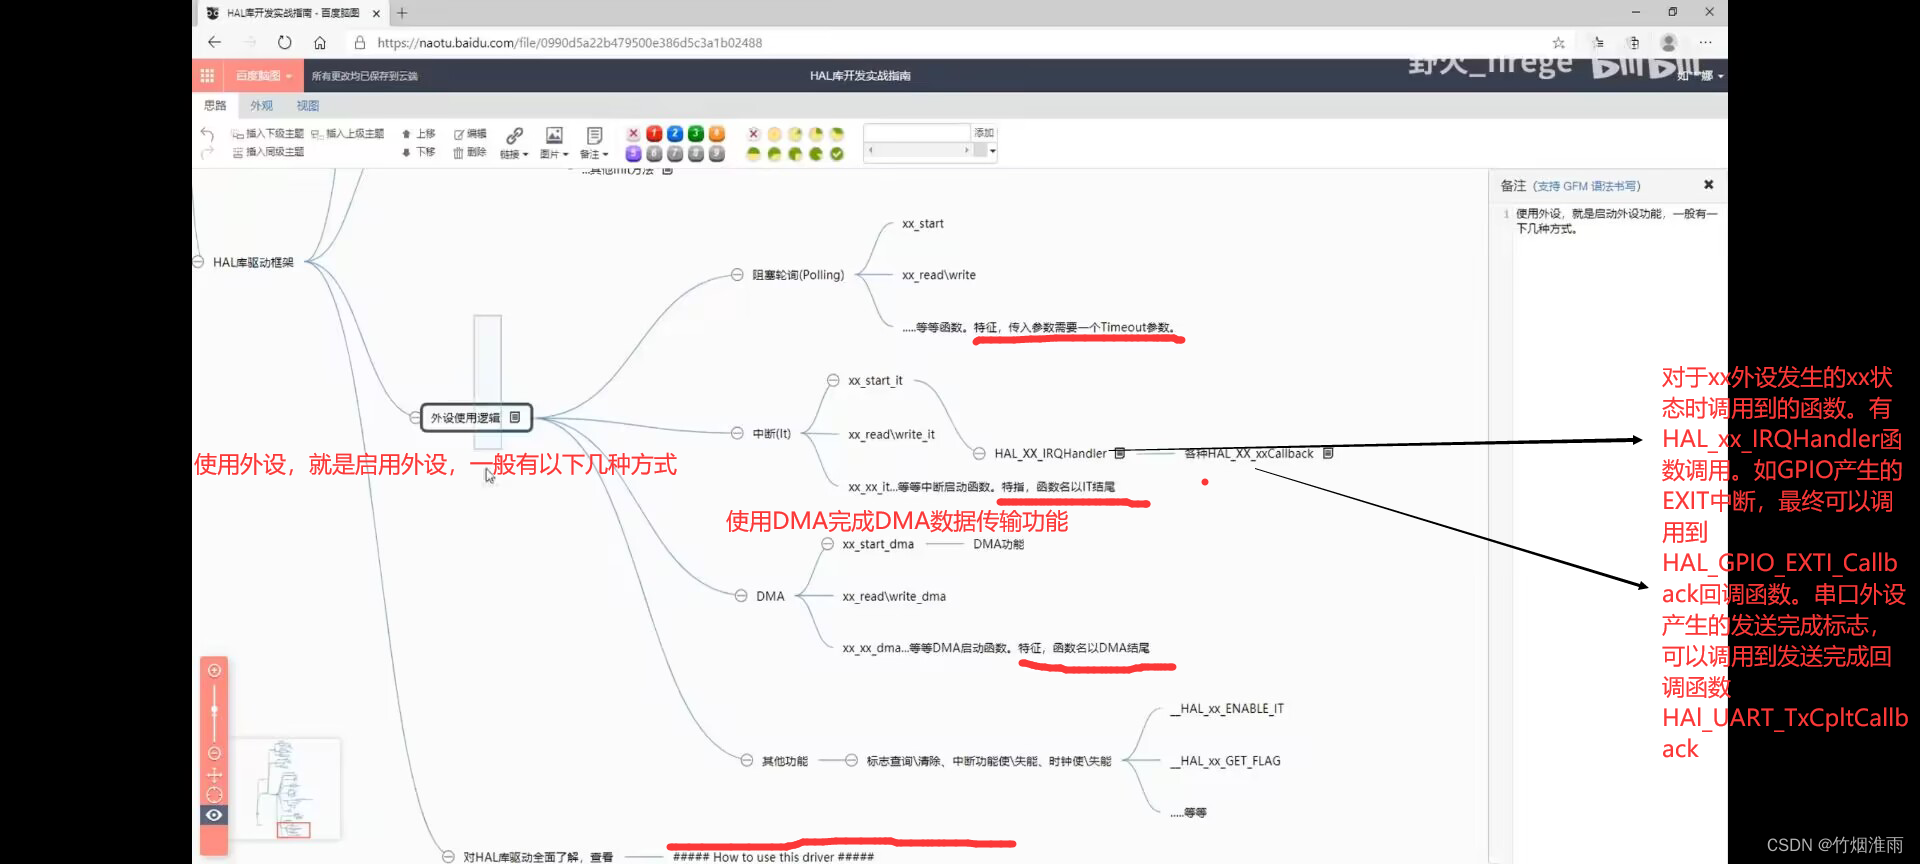The image size is (1920, 864).
Task: Collapse the 中断(It) branch
Action: tap(737, 433)
